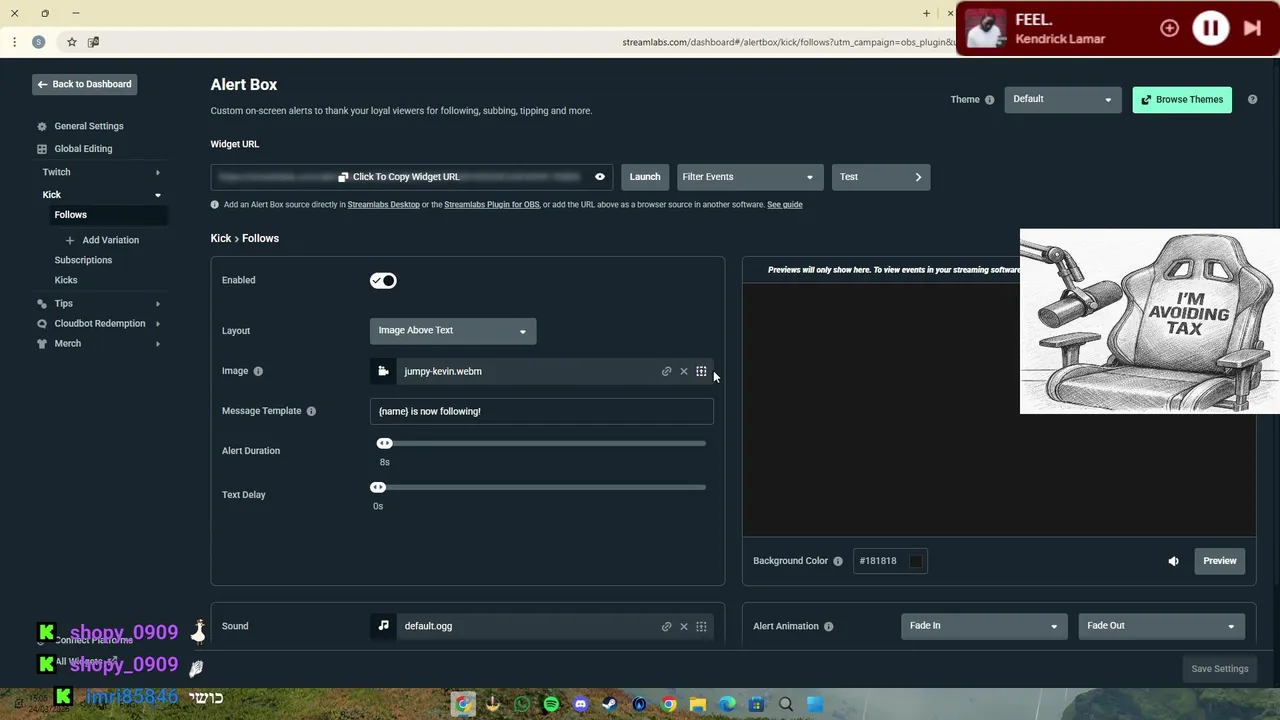Open media gallery for default.ogg

tap(701, 627)
